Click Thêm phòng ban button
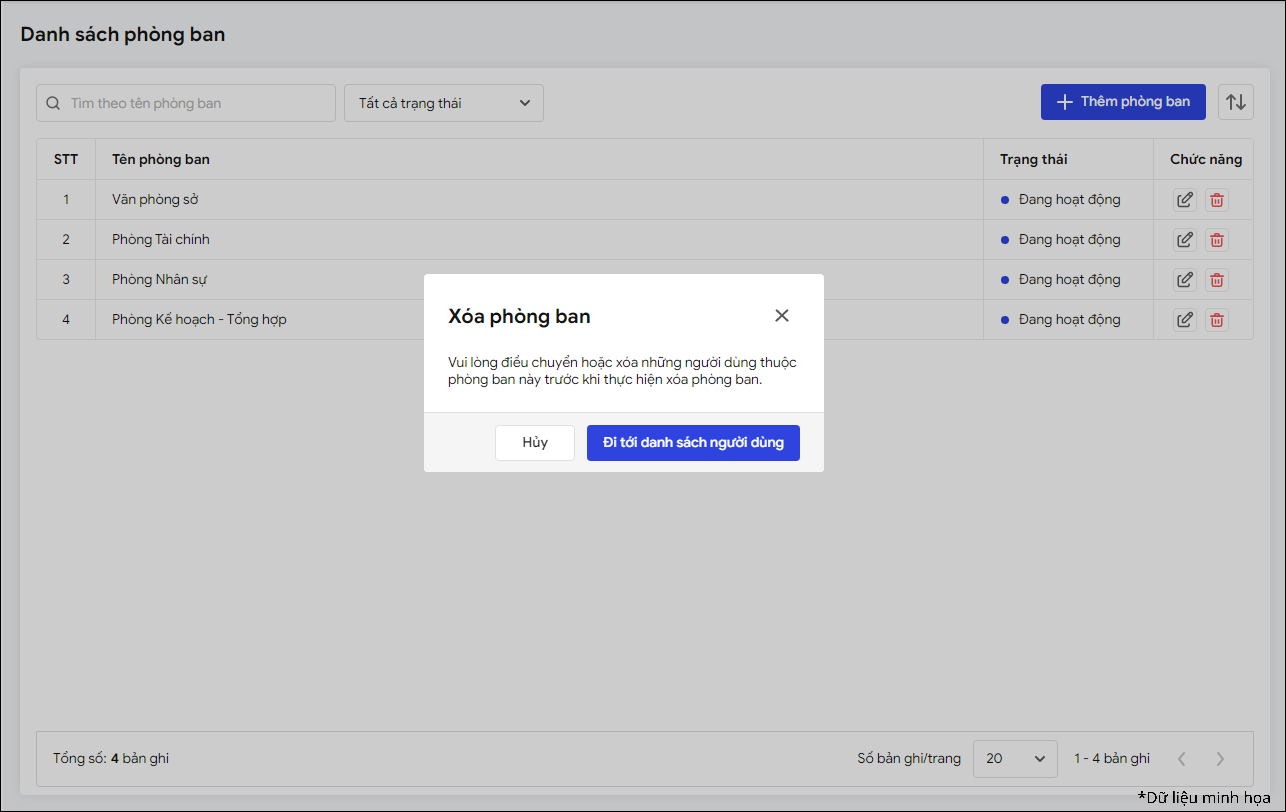 [1123, 102]
